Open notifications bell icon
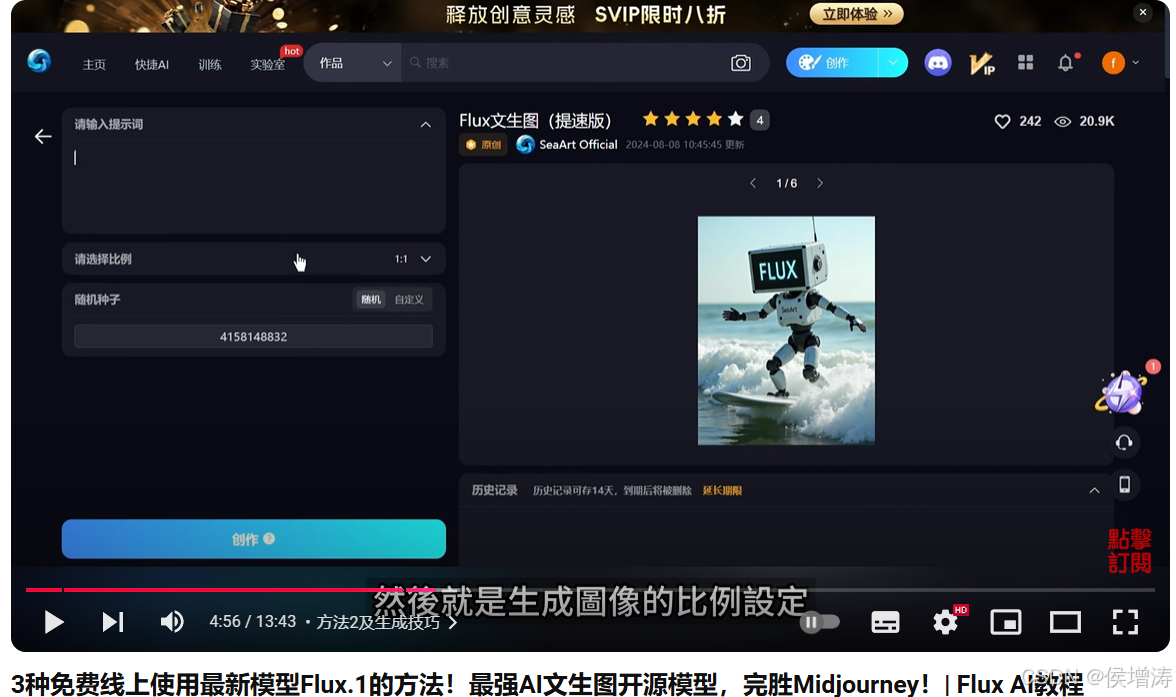The height and width of the screenshot is (697, 1176). point(1066,63)
